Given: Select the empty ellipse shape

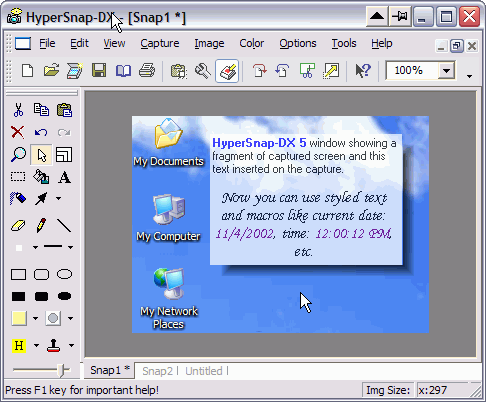Looking at the screenshot, I should click(64, 274).
